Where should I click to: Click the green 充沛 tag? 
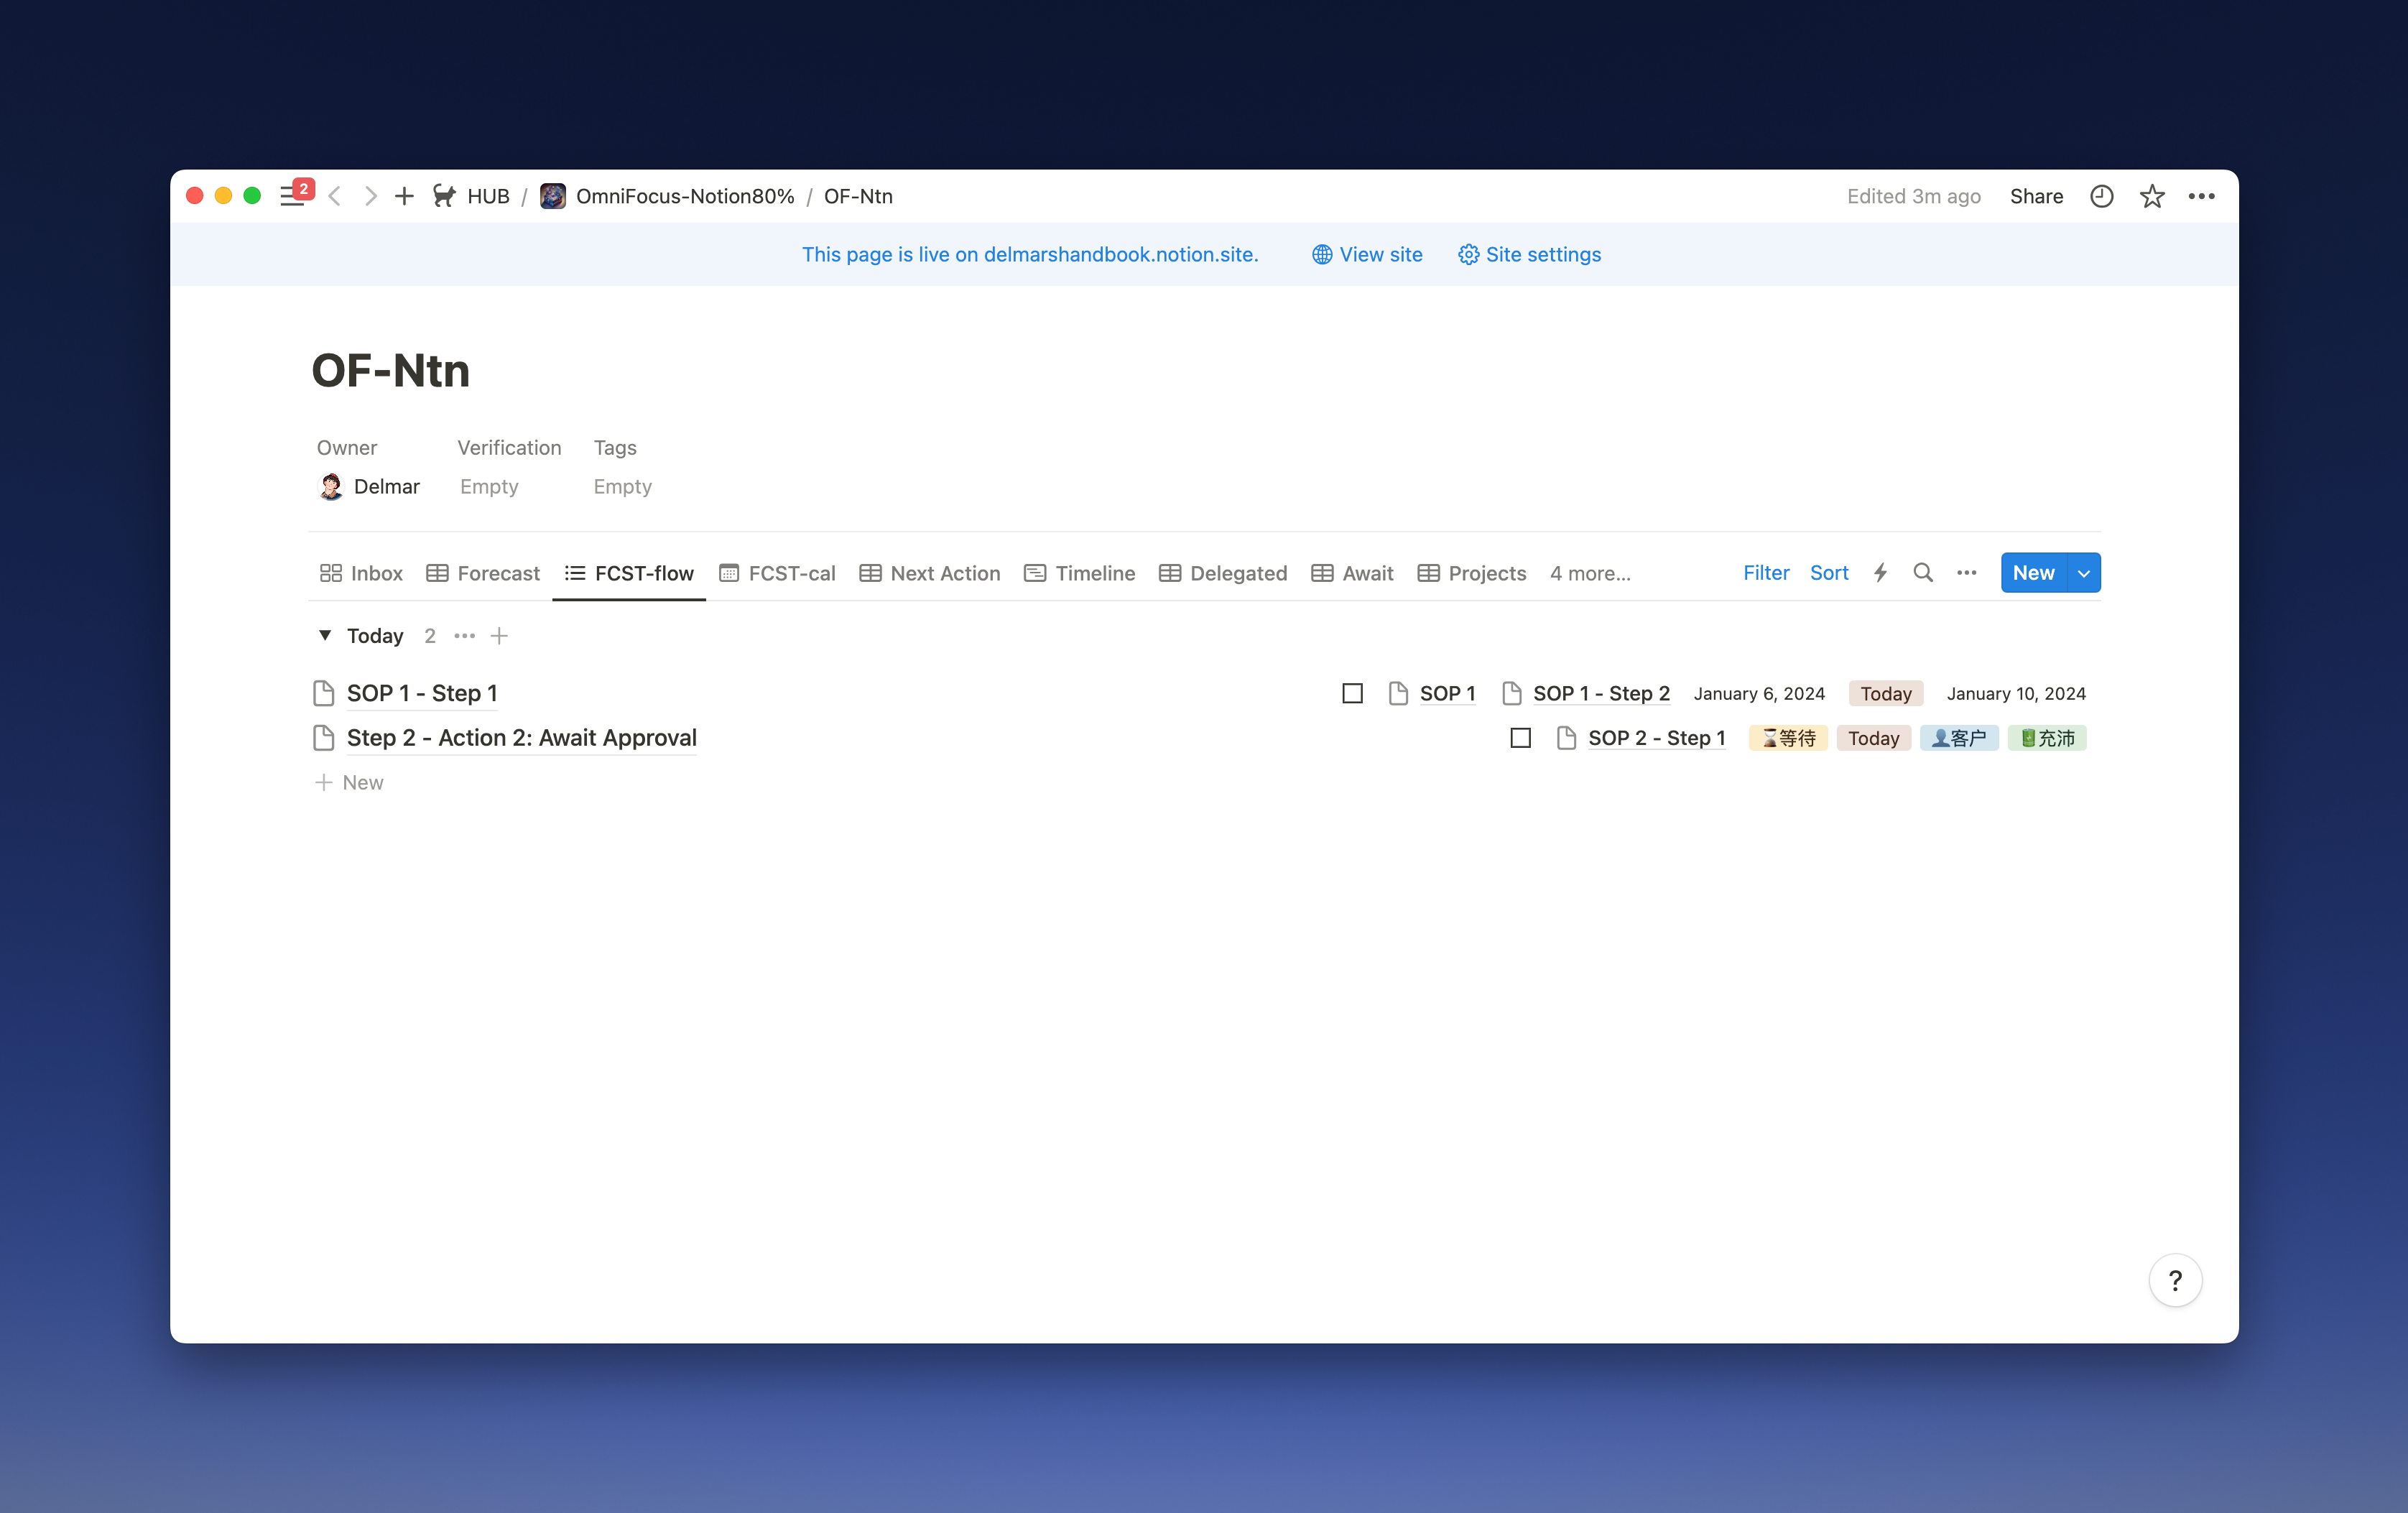pos(2046,738)
